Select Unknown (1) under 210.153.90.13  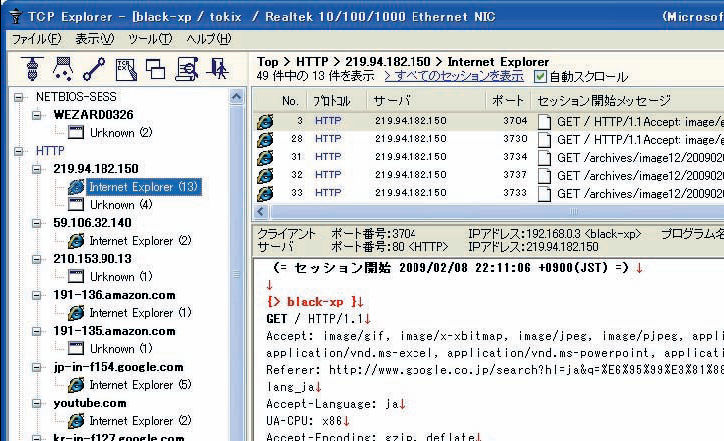[x=121, y=277]
